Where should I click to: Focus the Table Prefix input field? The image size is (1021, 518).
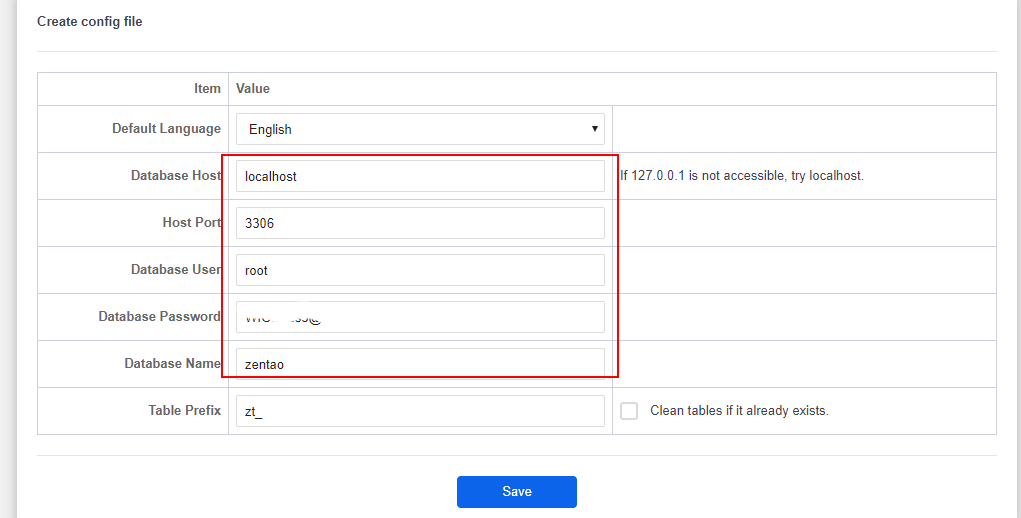pyautogui.click(x=420, y=411)
